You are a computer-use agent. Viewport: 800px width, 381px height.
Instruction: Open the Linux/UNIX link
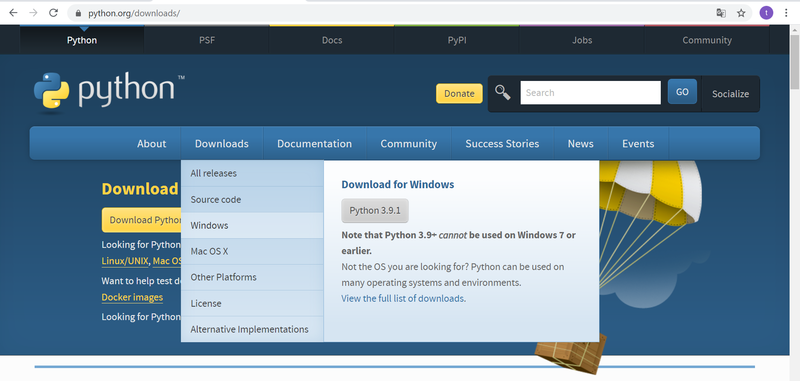click(x=125, y=261)
